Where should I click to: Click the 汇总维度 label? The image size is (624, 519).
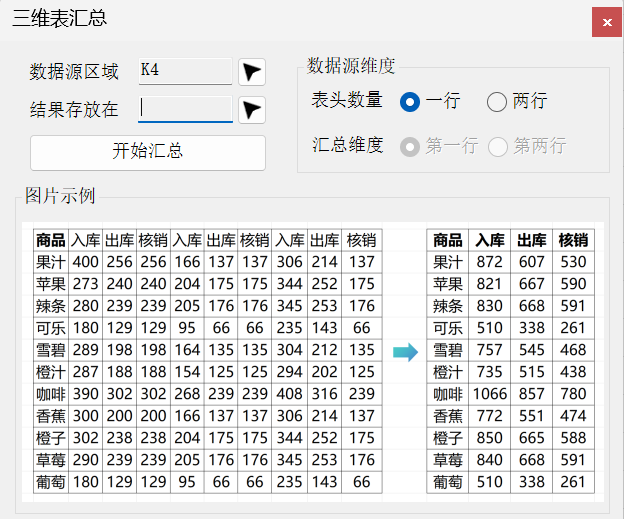[x=347, y=146]
